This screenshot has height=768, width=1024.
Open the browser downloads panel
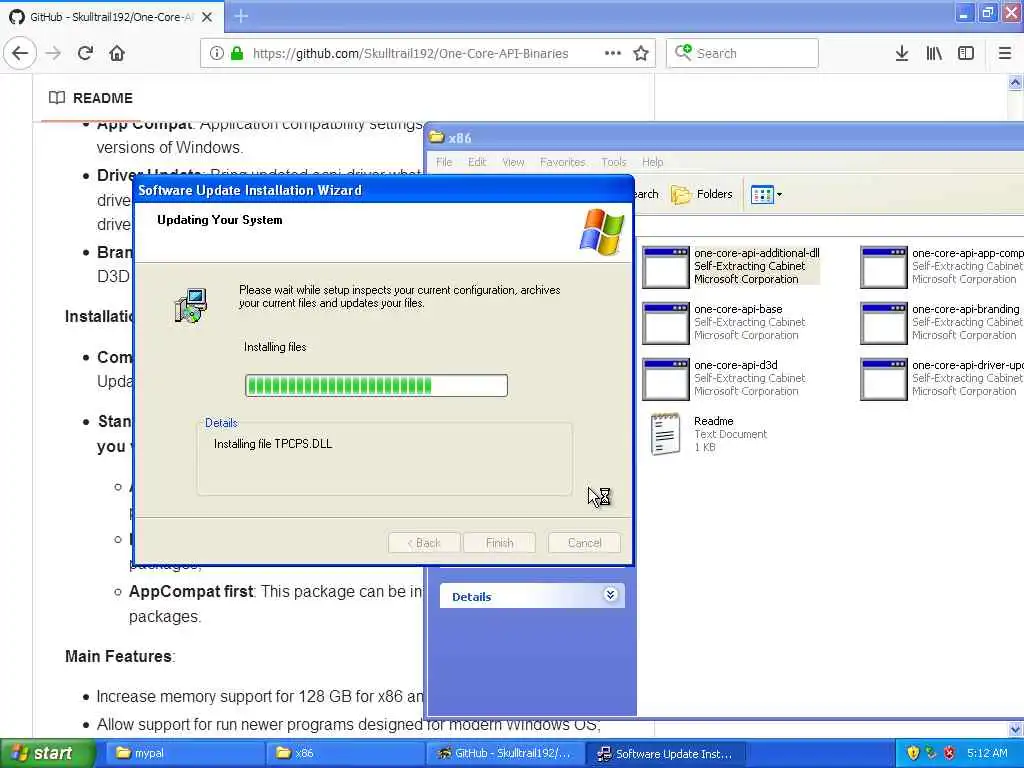tap(902, 53)
